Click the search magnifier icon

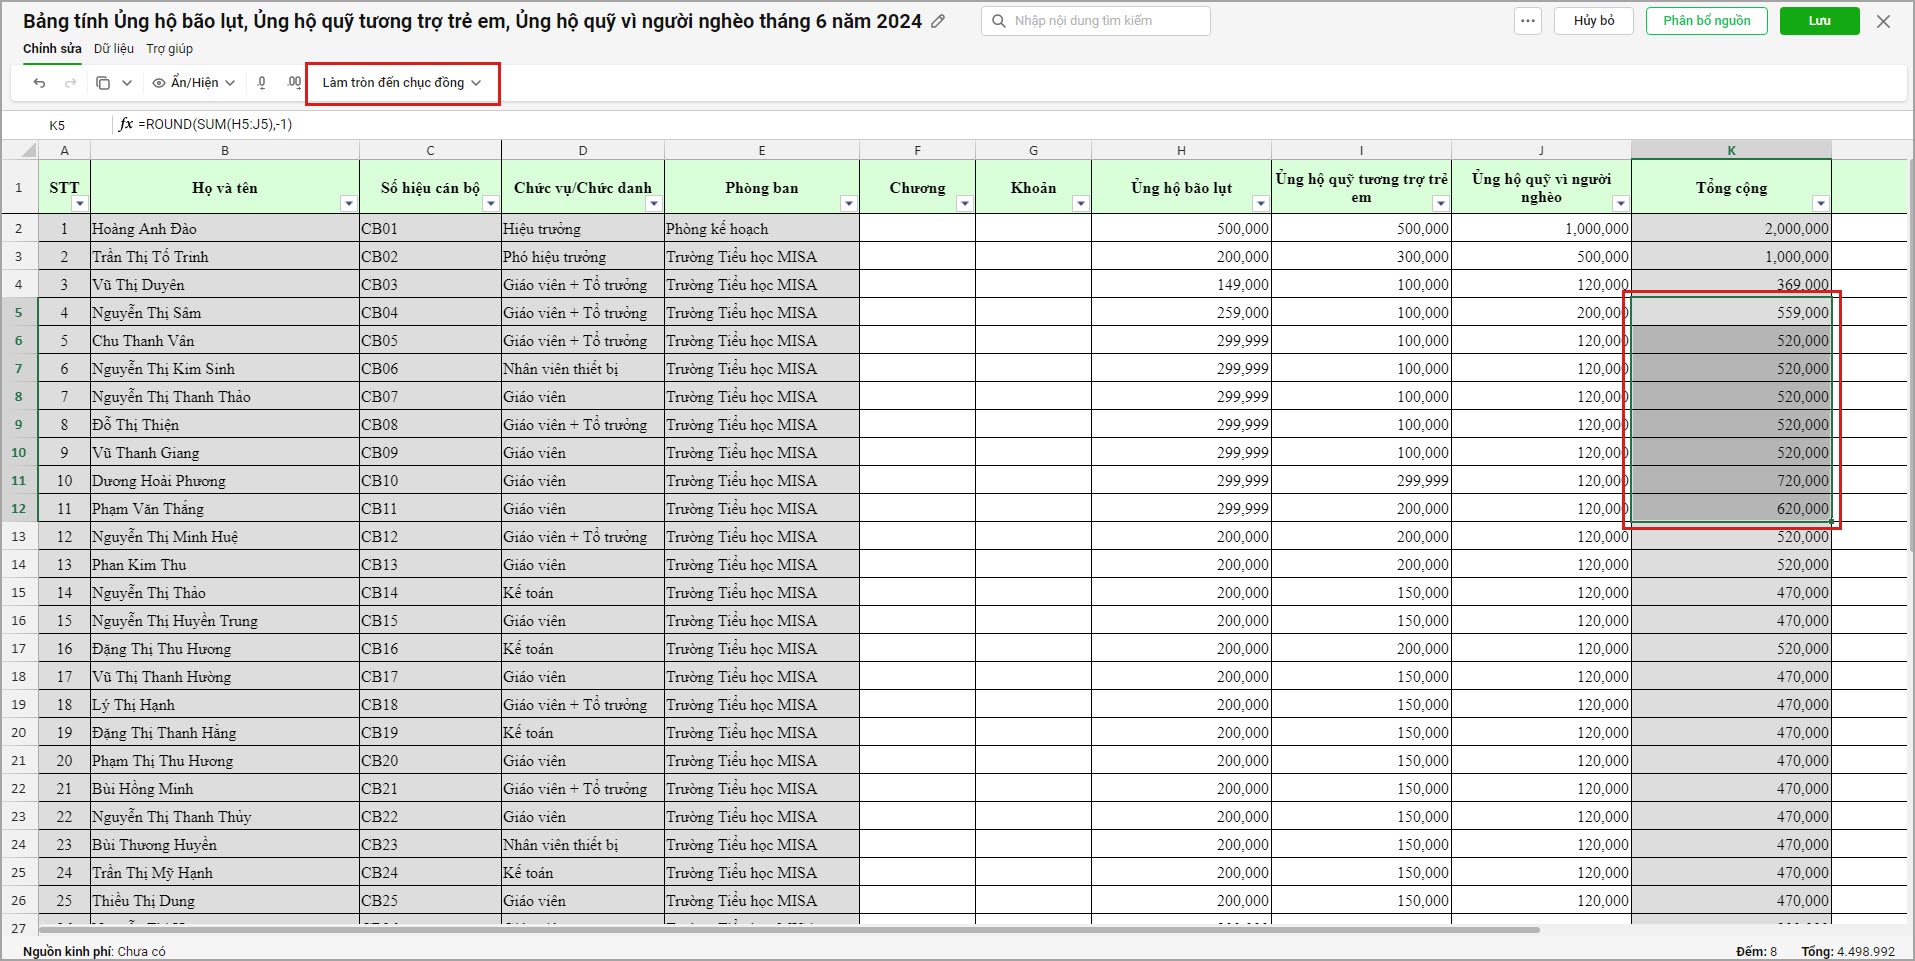click(999, 21)
